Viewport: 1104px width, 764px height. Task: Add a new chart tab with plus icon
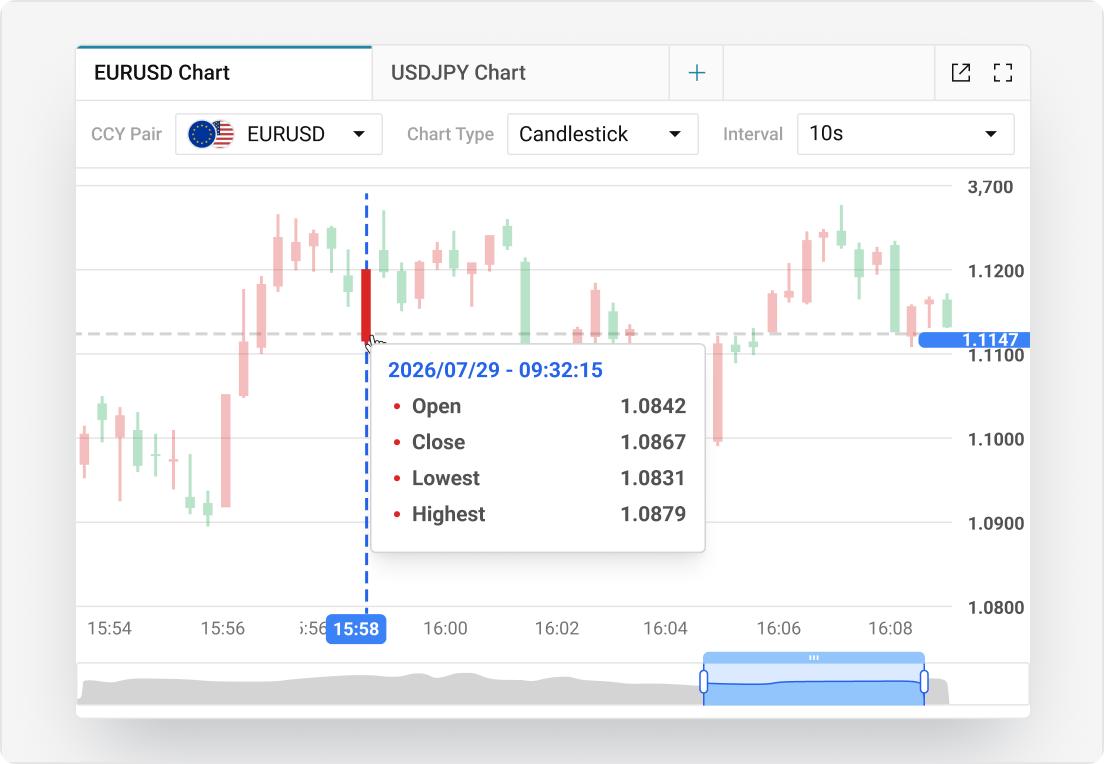tap(696, 73)
